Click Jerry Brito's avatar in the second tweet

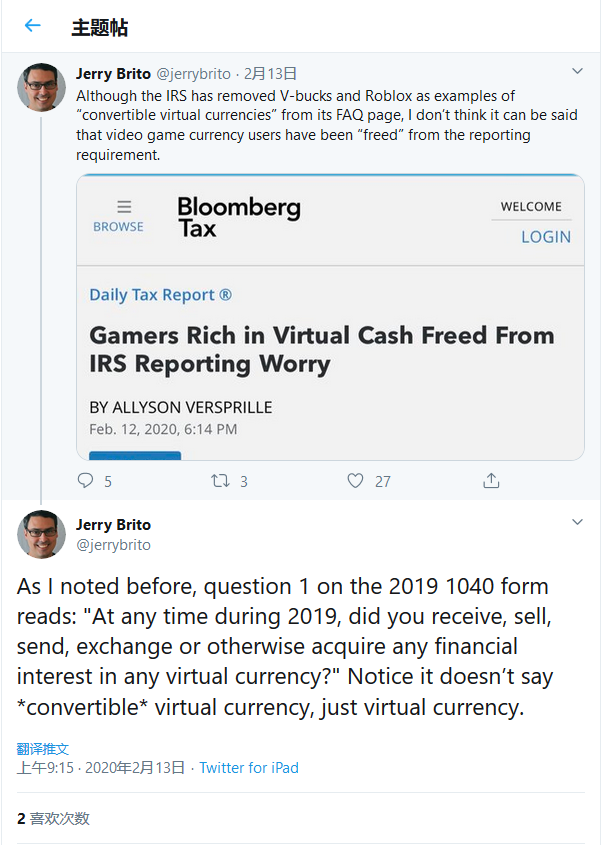coord(41,534)
